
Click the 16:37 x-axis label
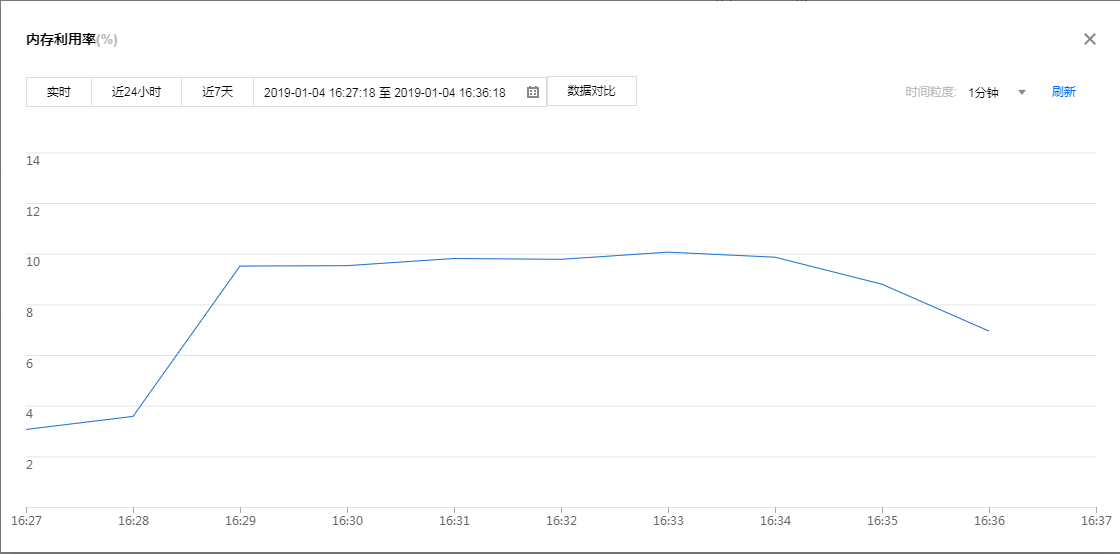pos(1096,521)
